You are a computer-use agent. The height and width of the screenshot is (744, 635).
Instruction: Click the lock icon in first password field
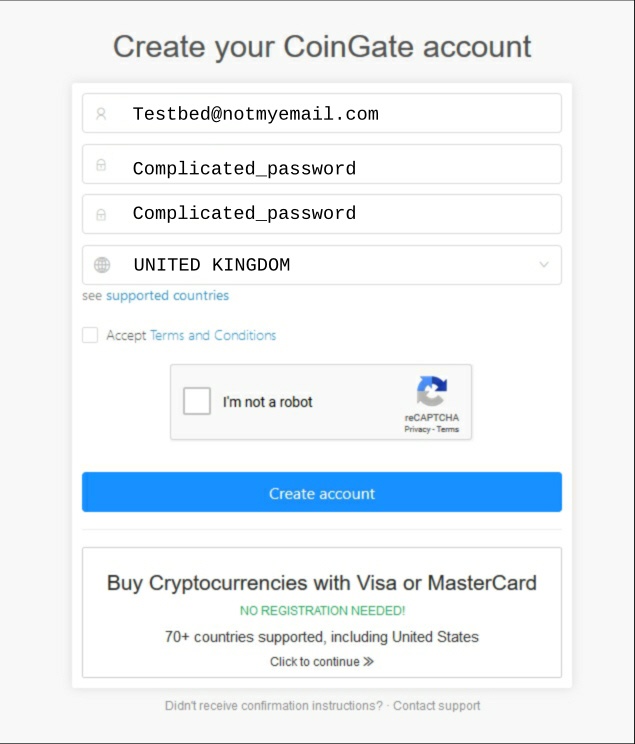point(101,165)
